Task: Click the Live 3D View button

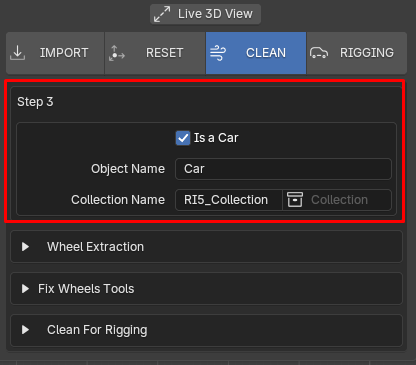Action: pos(205,14)
